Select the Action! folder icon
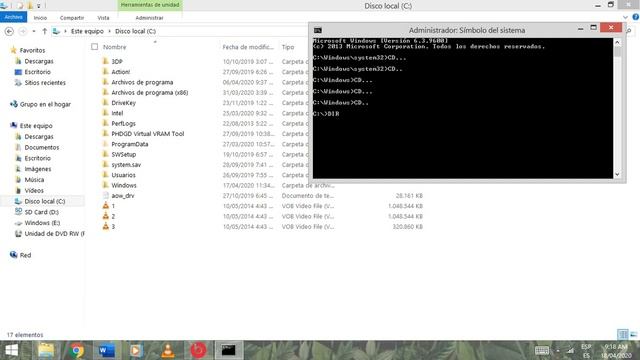Screen dimensions: 640x360 pyautogui.click(x=105, y=71)
